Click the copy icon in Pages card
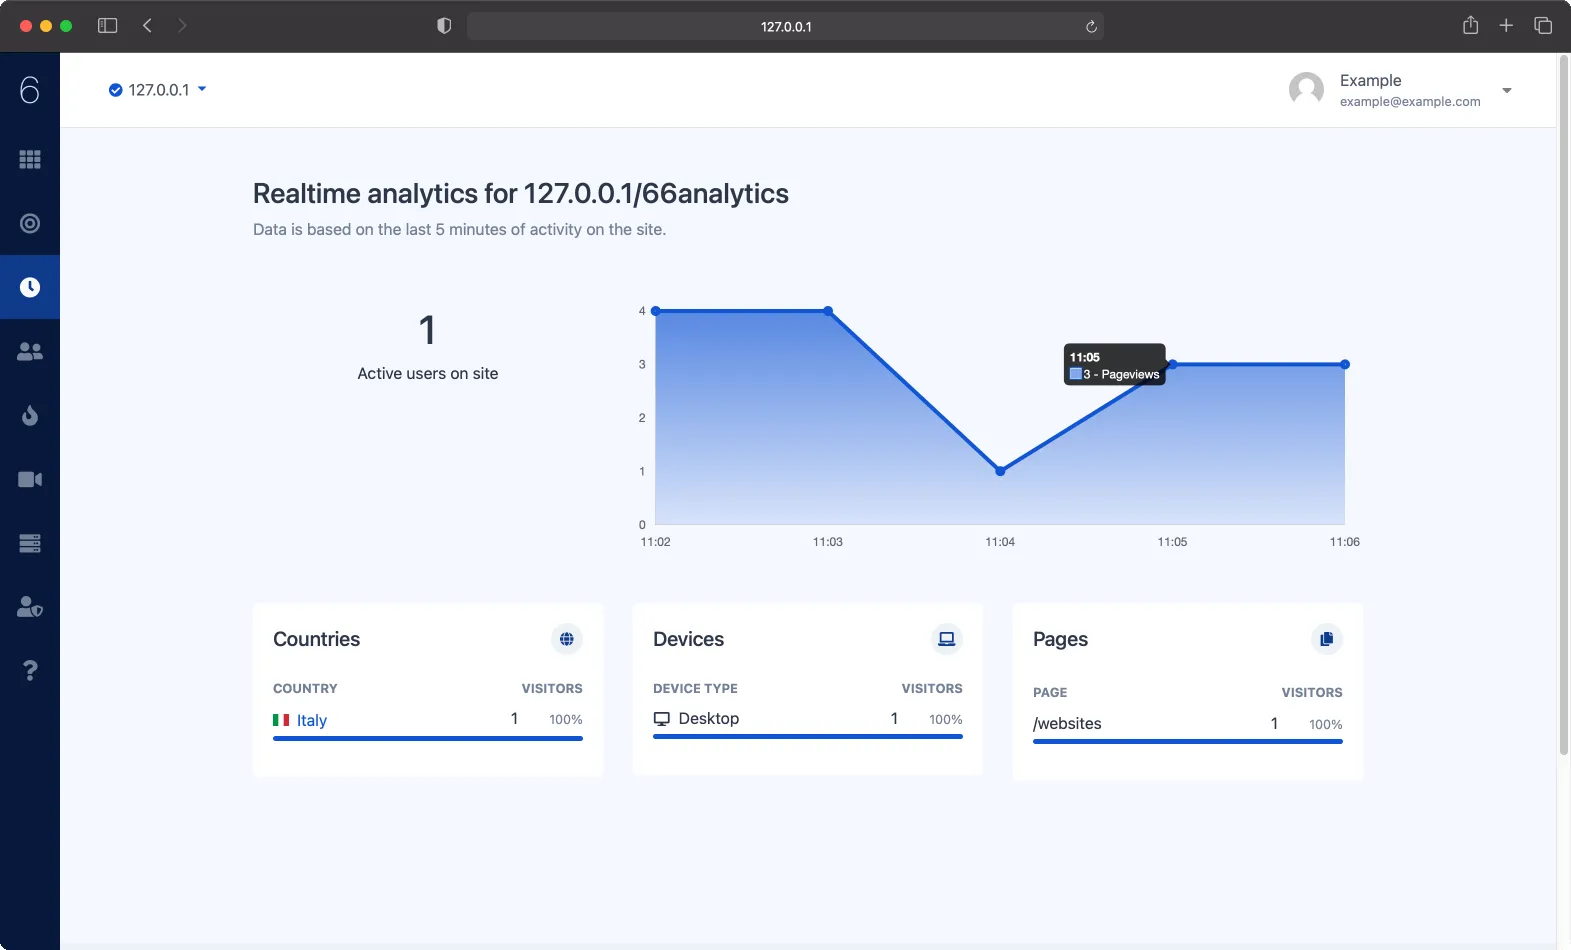The height and width of the screenshot is (950, 1571). click(1326, 639)
